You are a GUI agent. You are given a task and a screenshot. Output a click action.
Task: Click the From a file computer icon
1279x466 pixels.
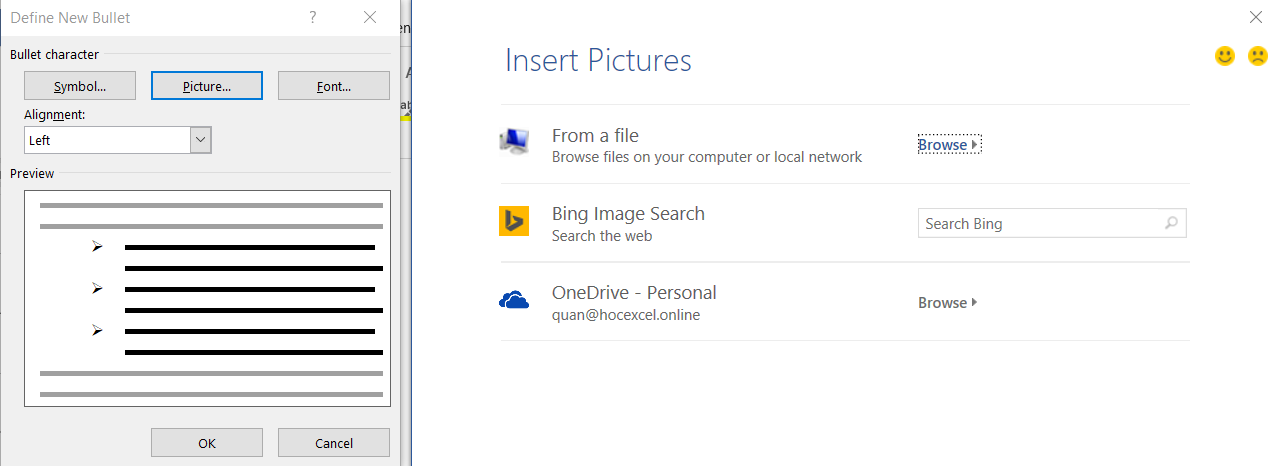click(x=514, y=142)
